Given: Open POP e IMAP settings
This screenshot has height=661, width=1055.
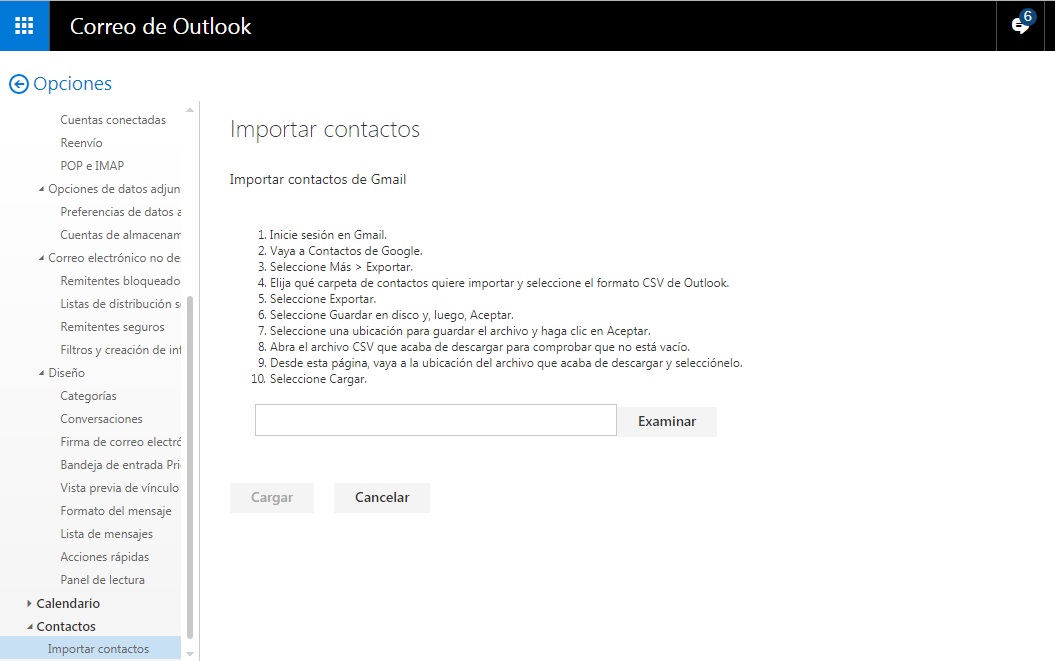Looking at the screenshot, I should (x=95, y=165).
